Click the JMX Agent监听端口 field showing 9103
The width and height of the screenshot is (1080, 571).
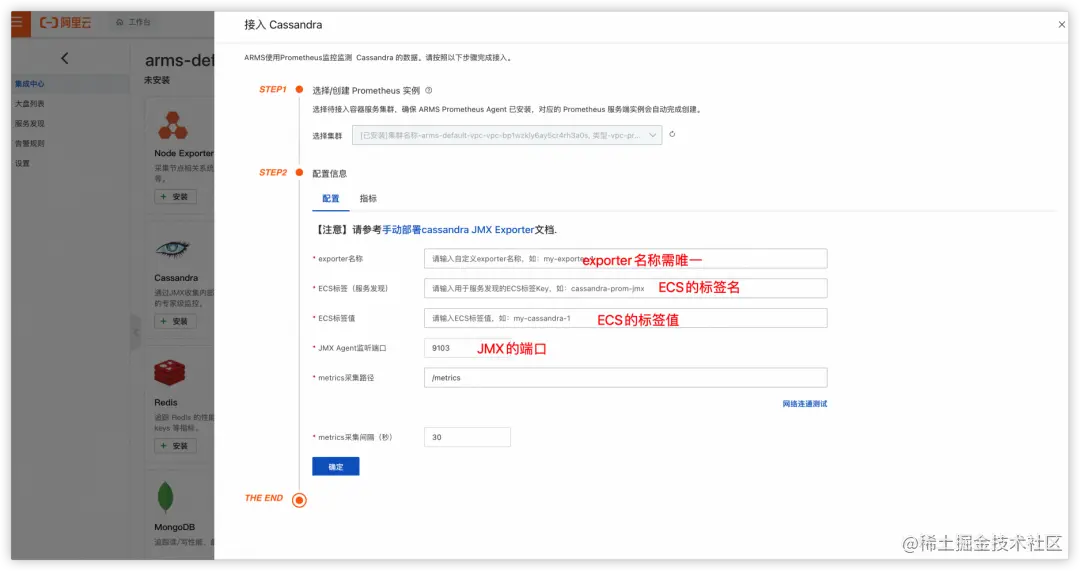(x=448, y=348)
